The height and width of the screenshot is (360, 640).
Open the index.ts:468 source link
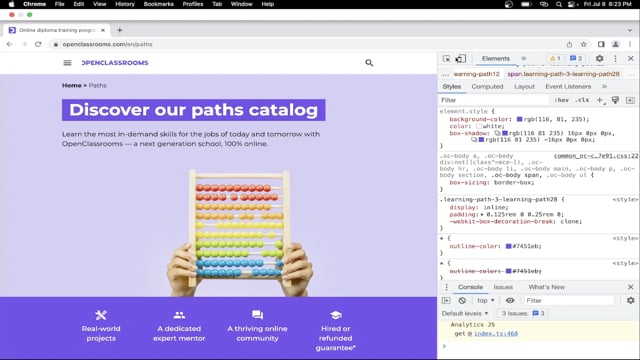[496, 333]
